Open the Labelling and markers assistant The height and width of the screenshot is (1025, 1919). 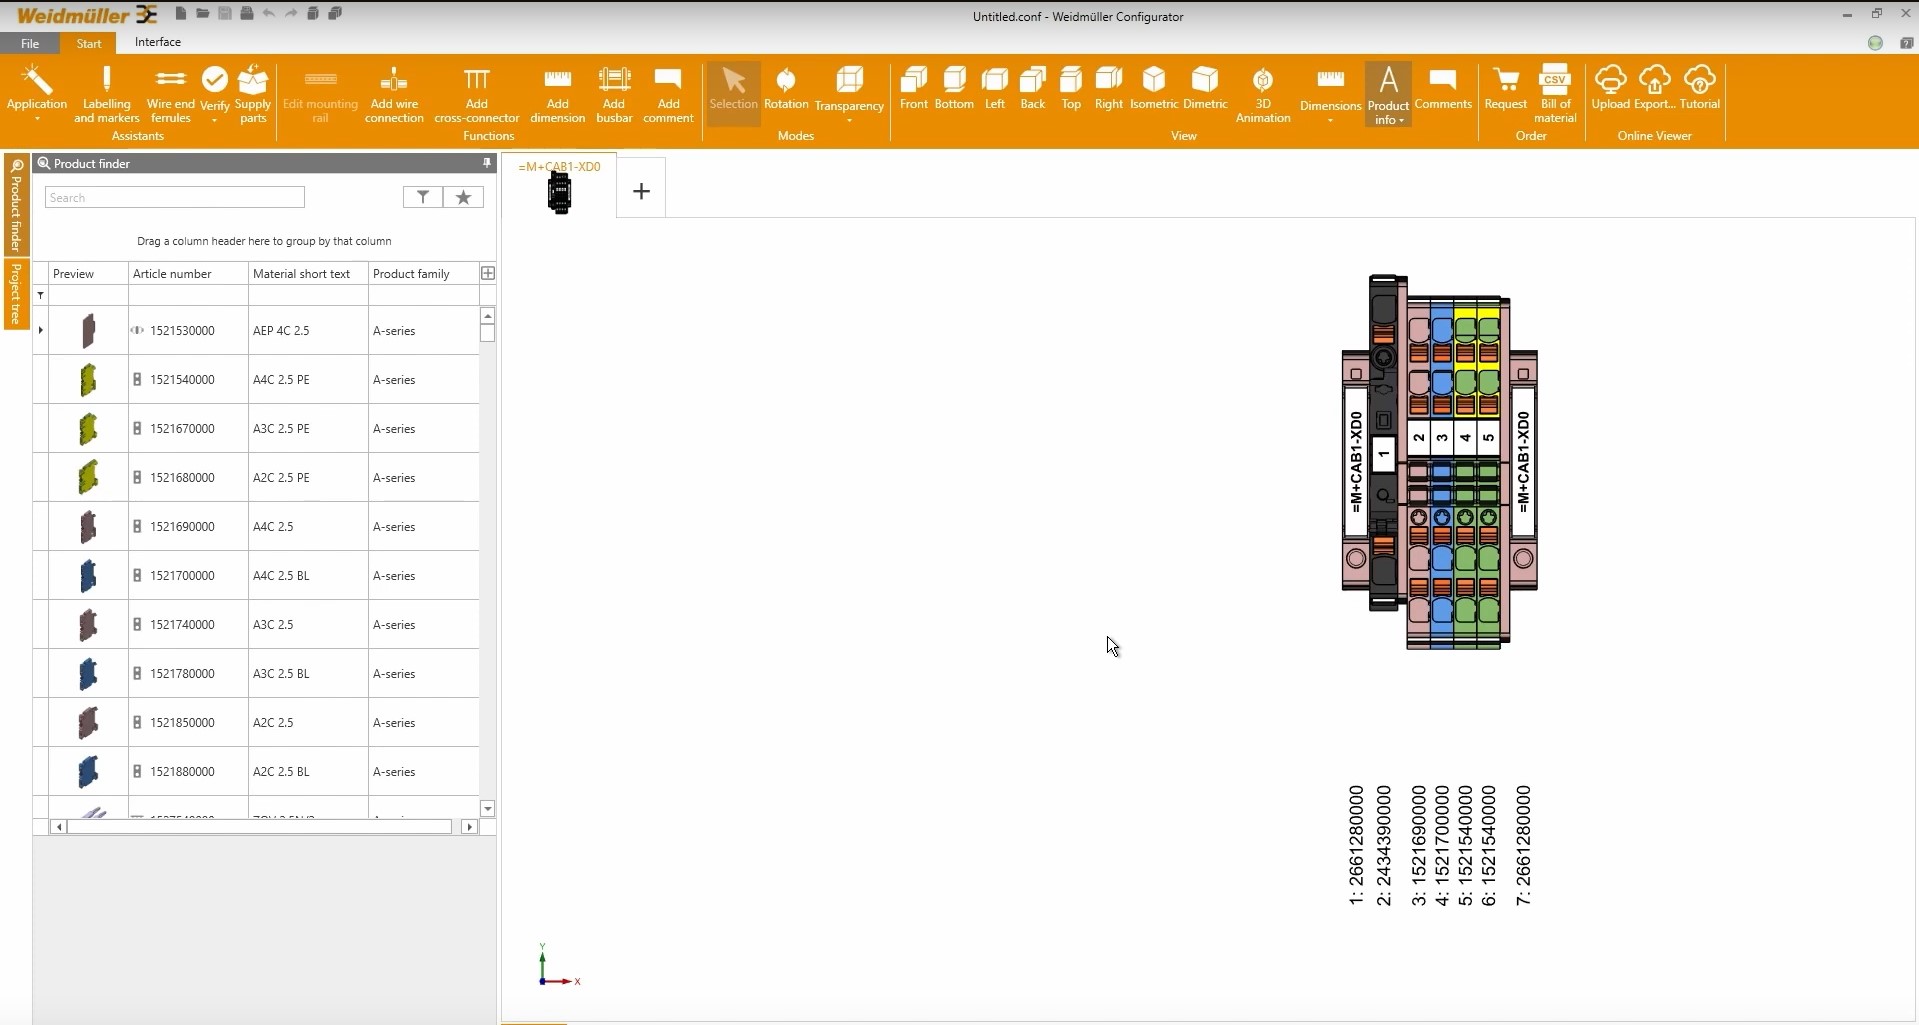click(106, 94)
